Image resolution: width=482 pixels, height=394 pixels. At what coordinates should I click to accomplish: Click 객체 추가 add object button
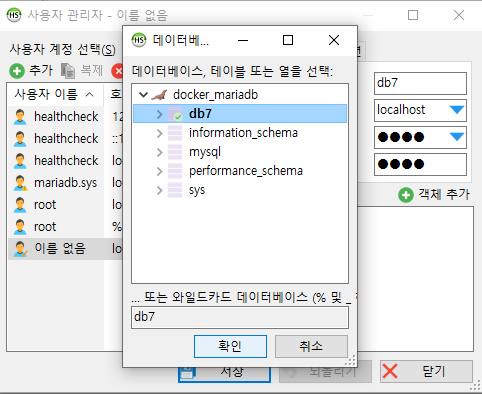(434, 195)
